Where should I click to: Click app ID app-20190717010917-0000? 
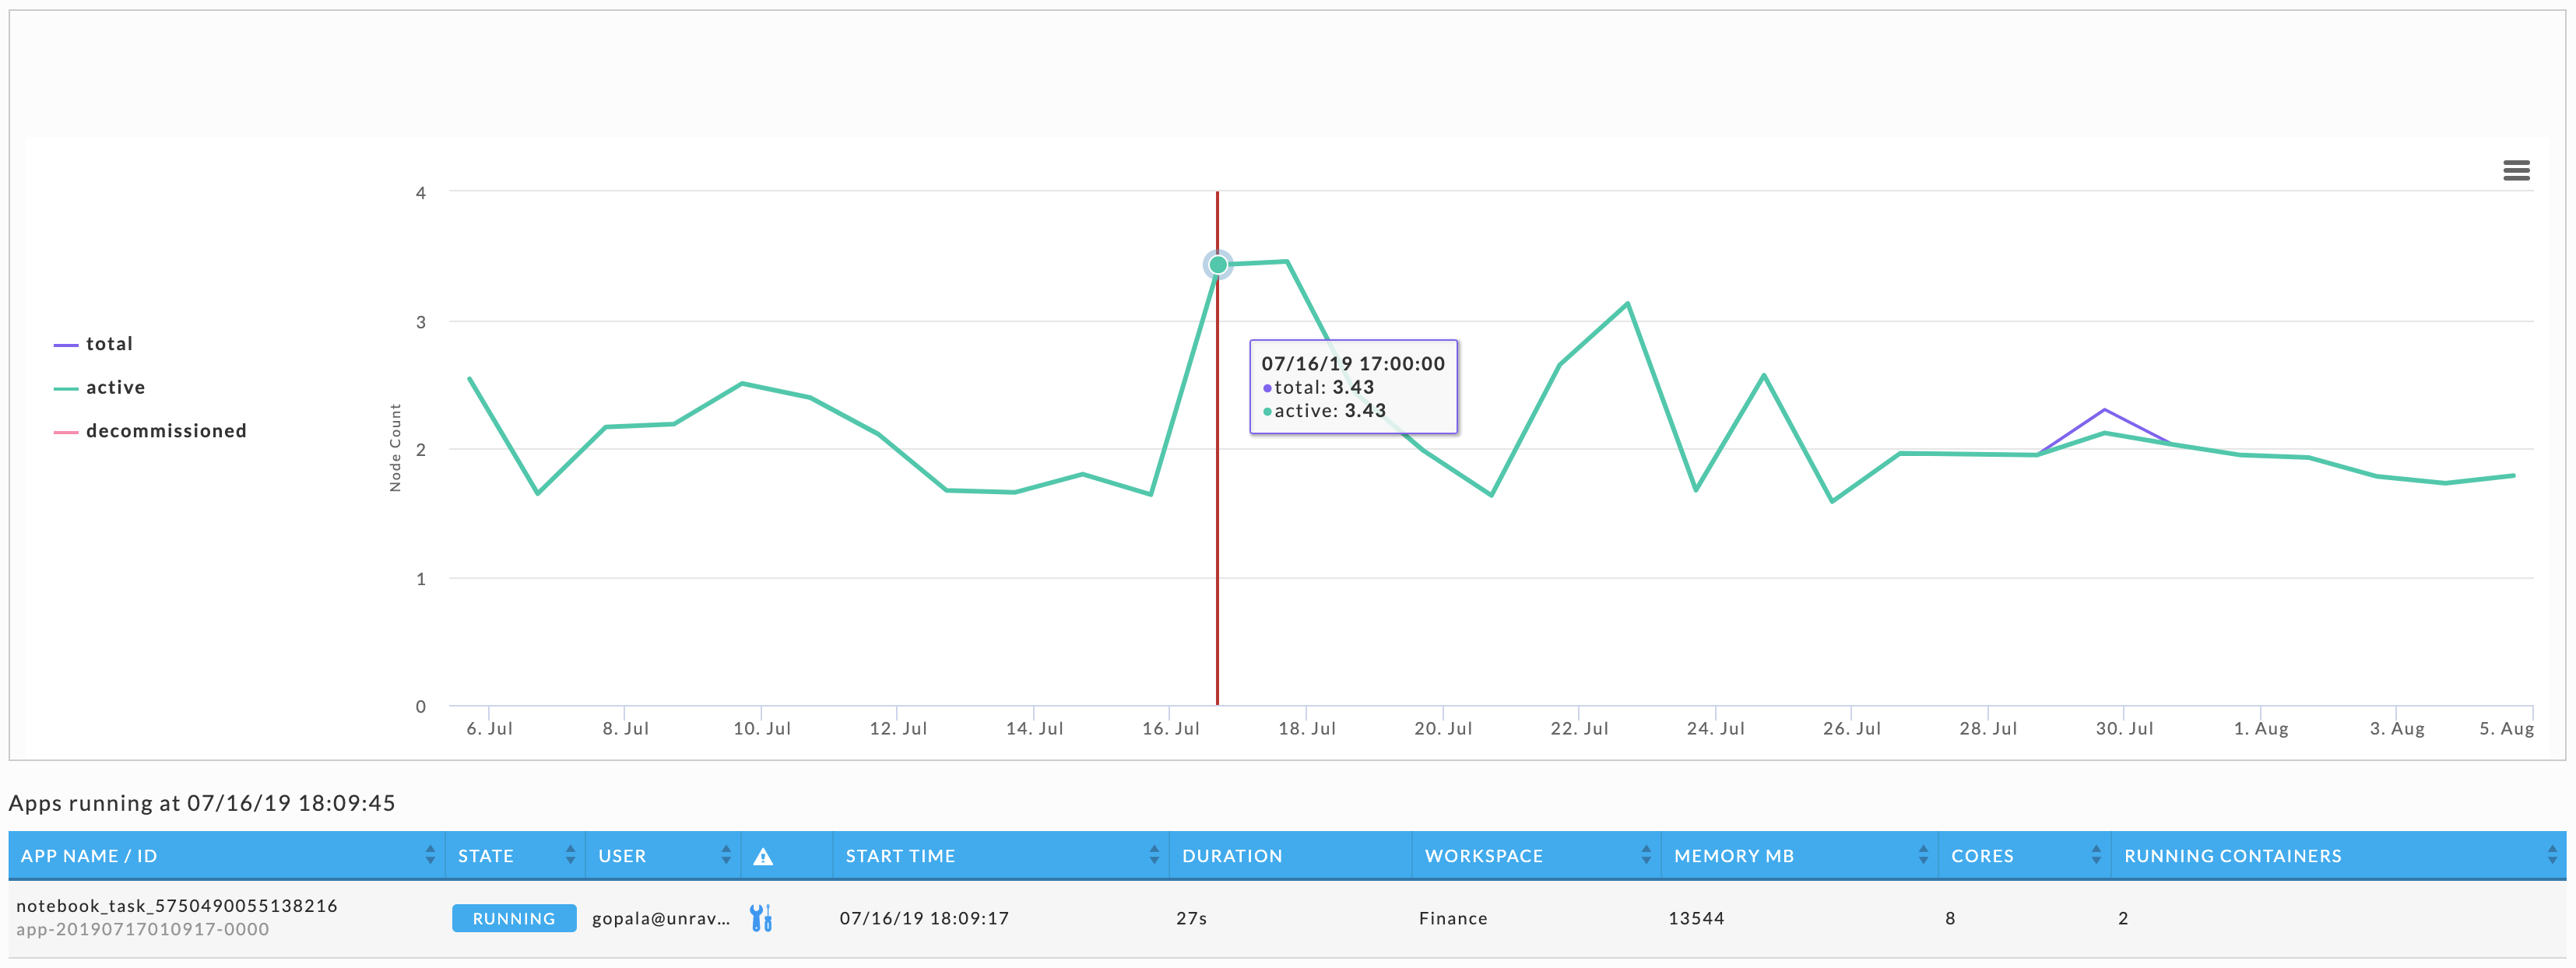pos(143,930)
